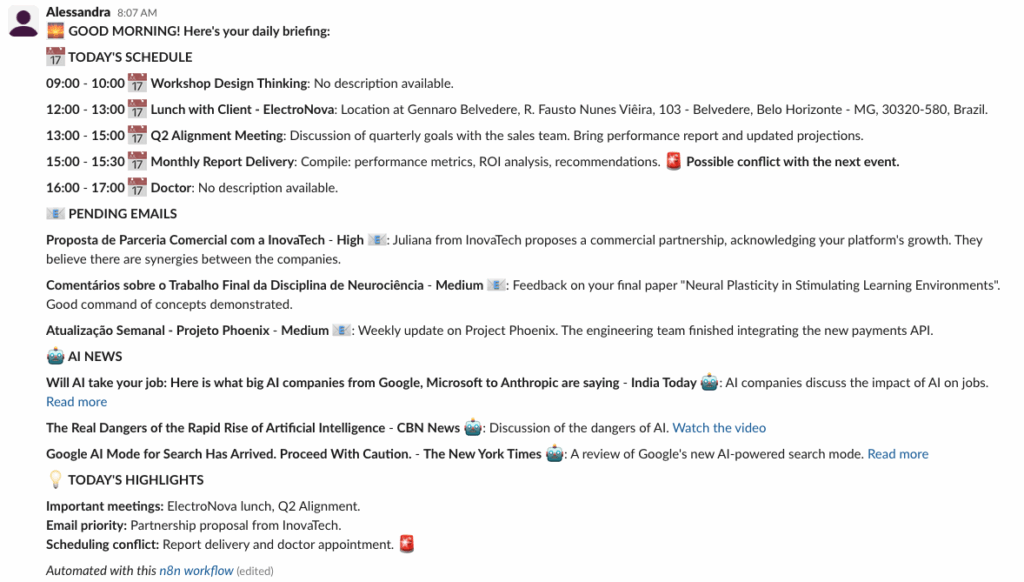Click calendar icon beside Doctor event

(137, 187)
